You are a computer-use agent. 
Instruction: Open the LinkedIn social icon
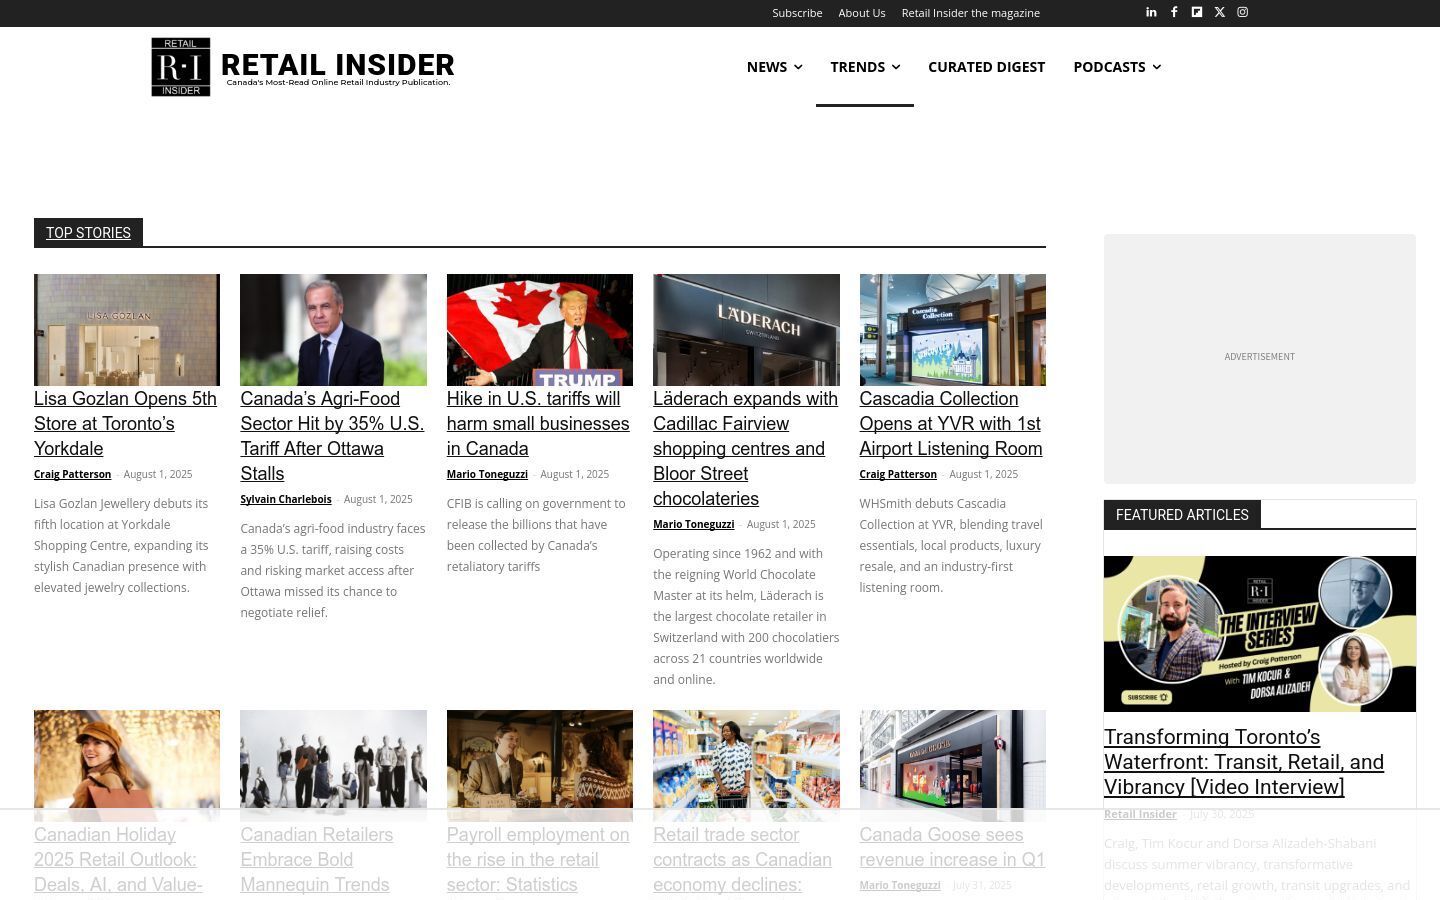pyautogui.click(x=1151, y=12)
